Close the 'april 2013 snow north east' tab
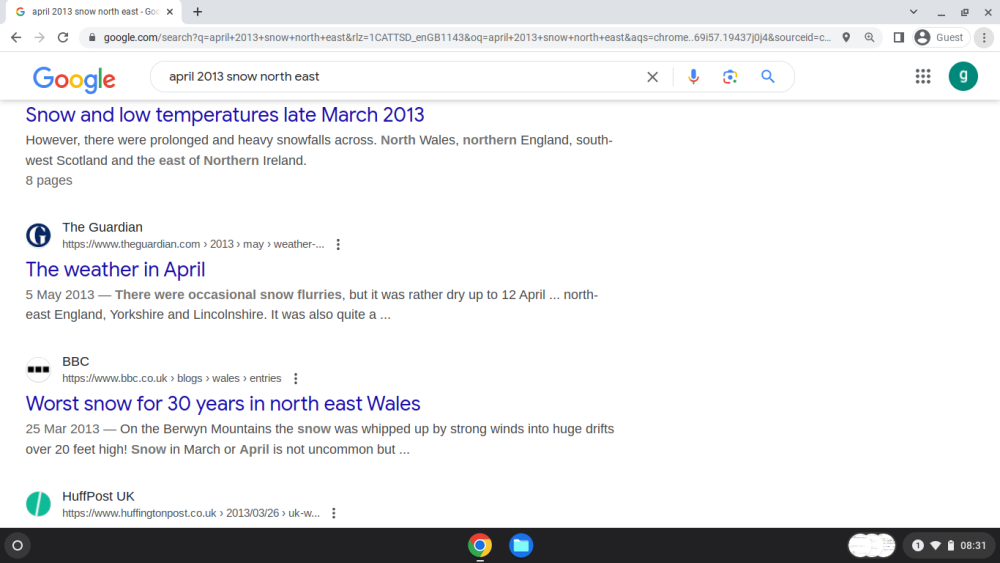This screenshot has width=1000, height=563. click(x=170, y=11)
